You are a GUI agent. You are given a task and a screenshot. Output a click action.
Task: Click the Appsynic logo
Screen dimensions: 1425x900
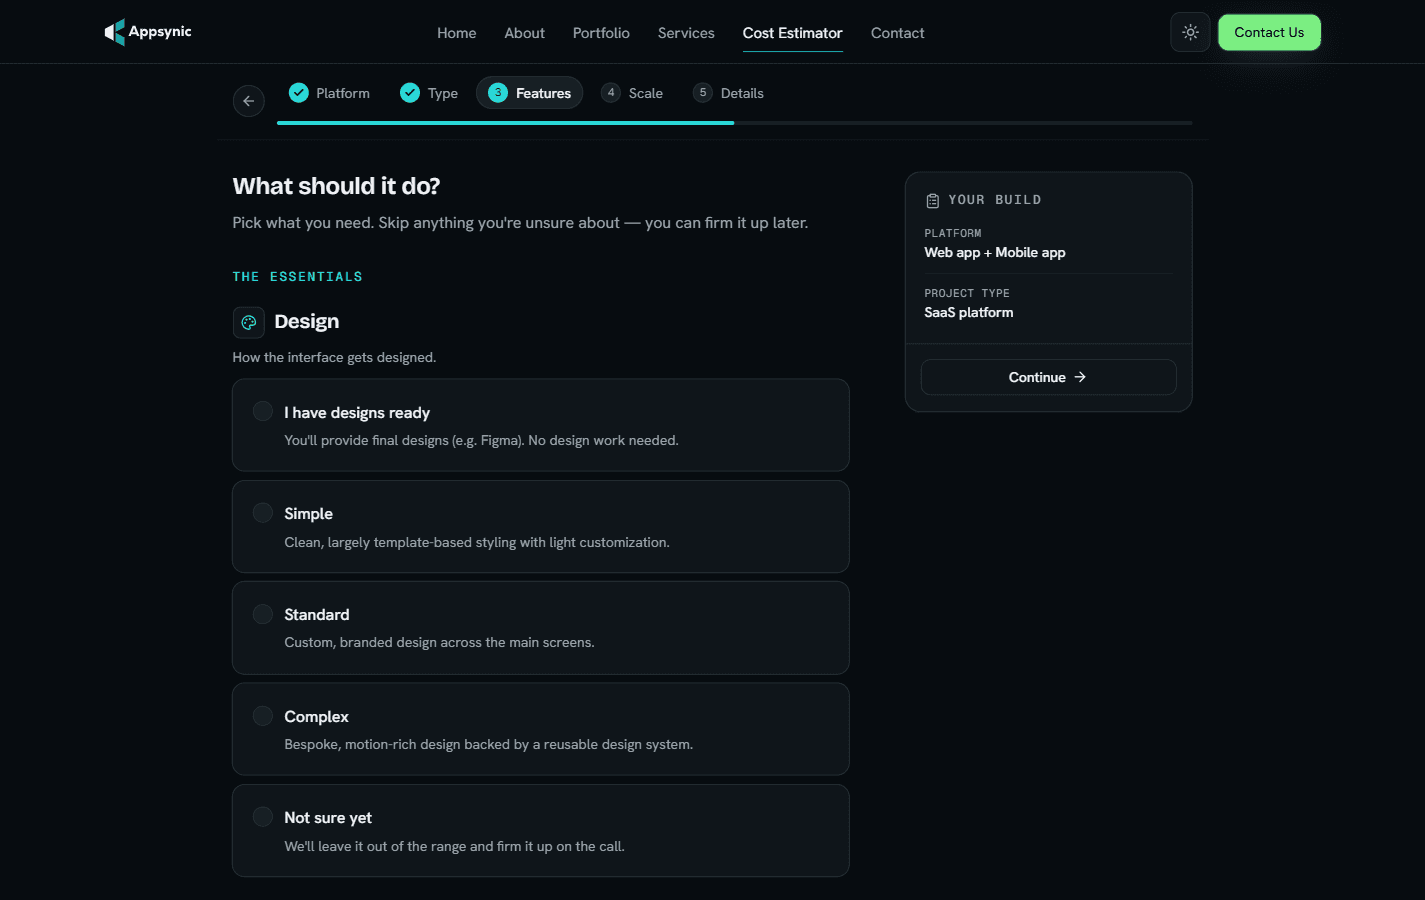(x=148, y=32)
